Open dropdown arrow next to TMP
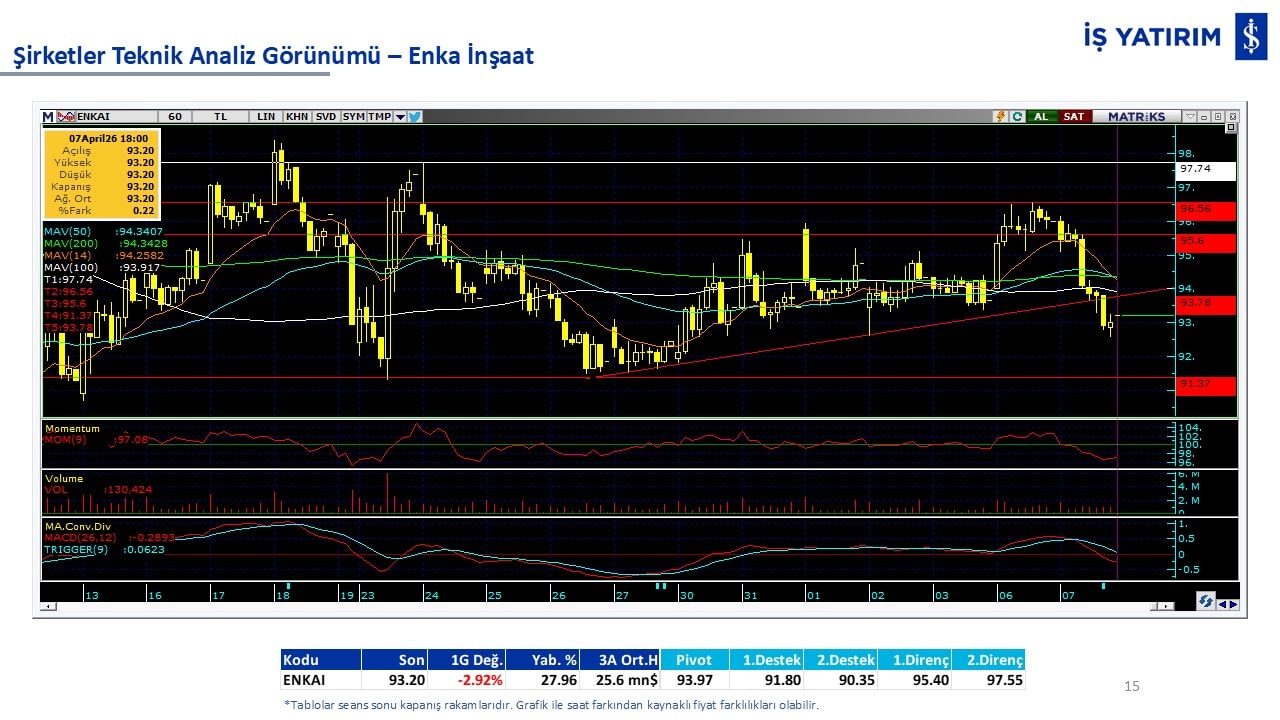This screenshot has height=720, width=1280. point(400,116)
